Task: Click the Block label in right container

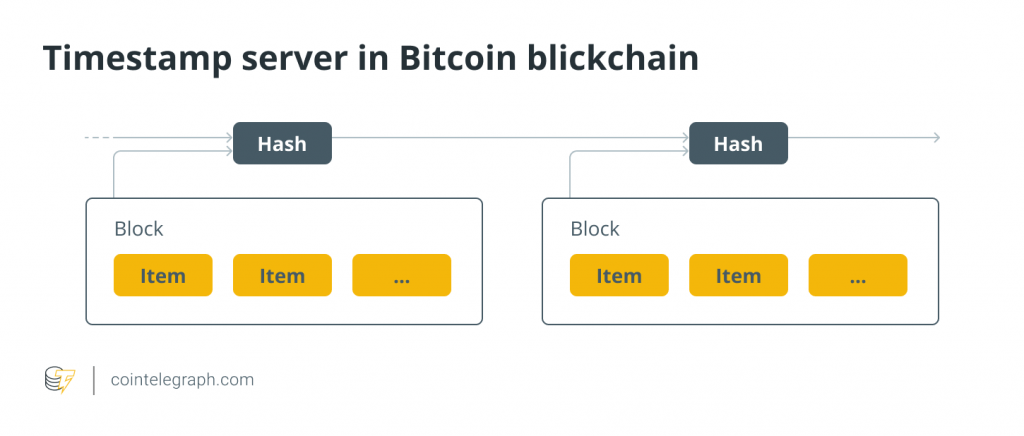Action: pos(595,229)
